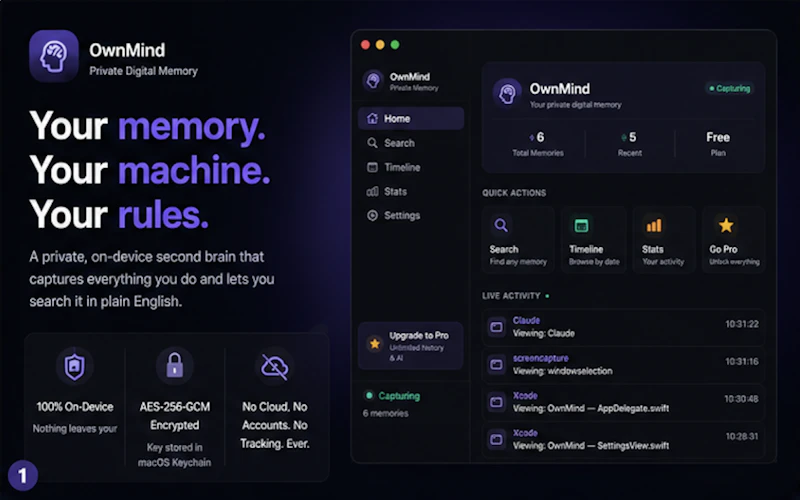Screen dimensions: 800x500
Task: Click the Go Pro quick action card
Action: [x=733, y=239]
